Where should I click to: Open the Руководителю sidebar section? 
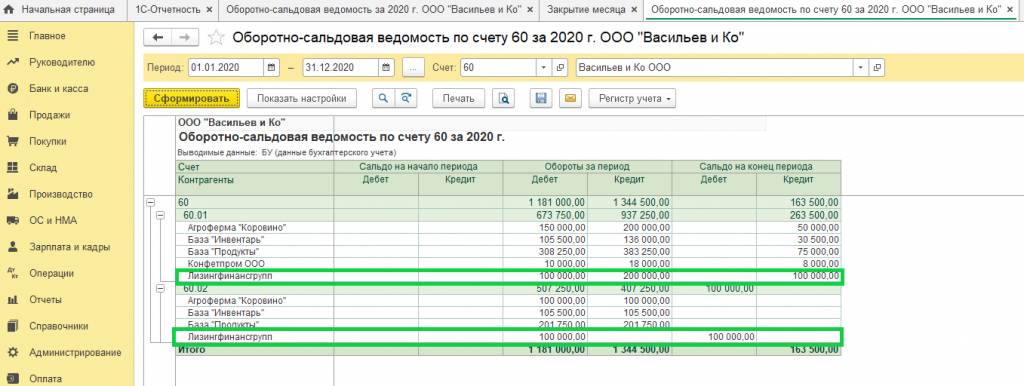tap(61, 62)
